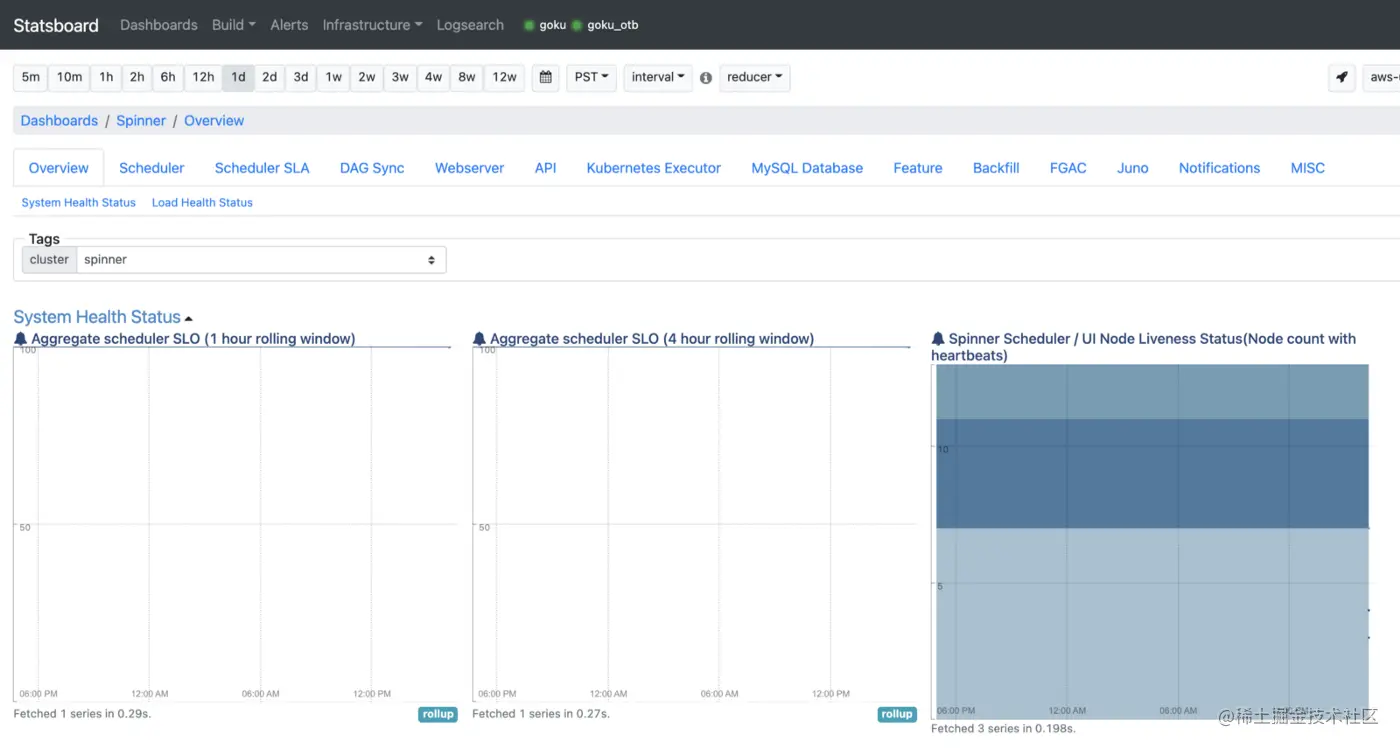Click the Statsboard brand logo
Image resolution: width=1400 pixels, height=748 pixels.
click(56, 25)
